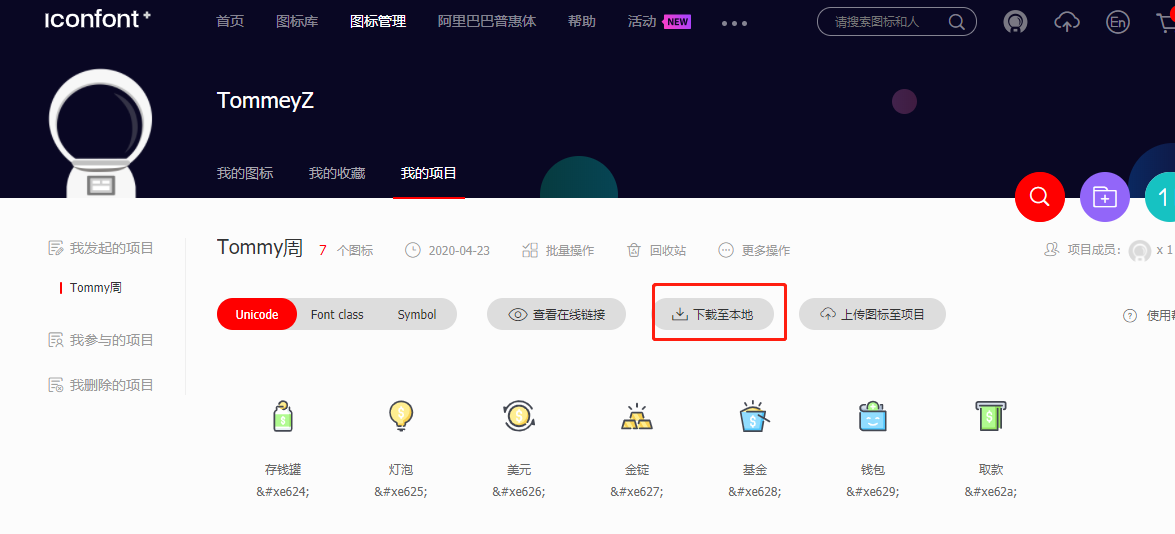Click the &#xe624; unicode text
This screenshot has width=1175, height=534.
pyautogui.click(x=283, y=492)
